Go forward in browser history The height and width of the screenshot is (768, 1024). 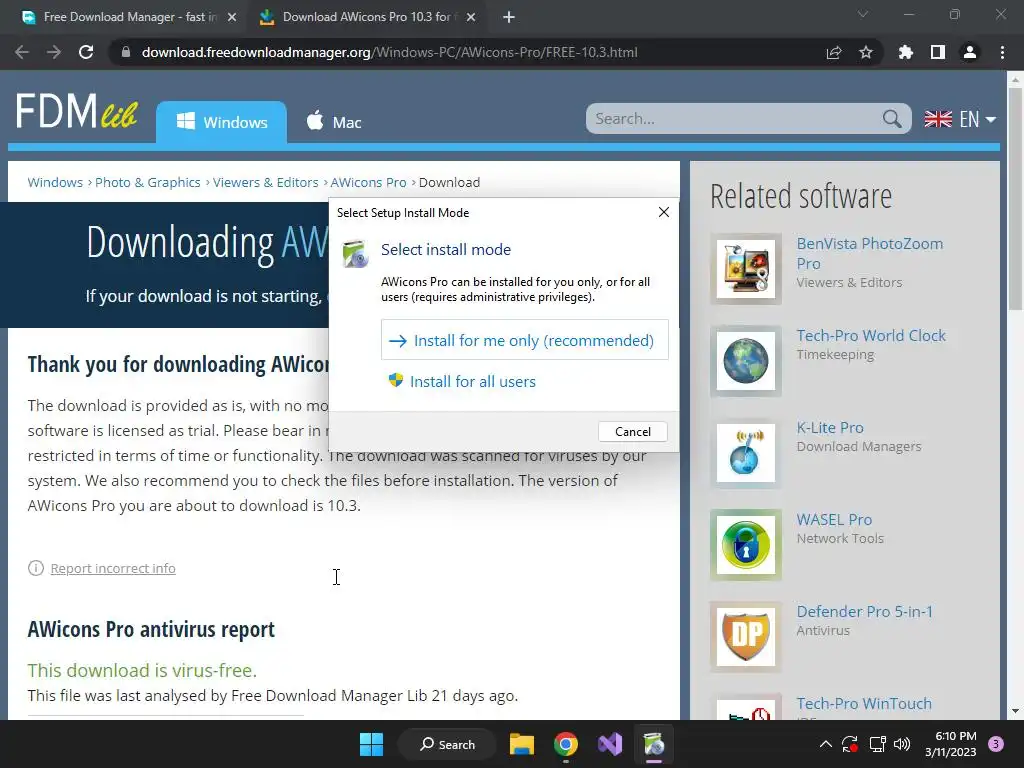coord(54,52)
